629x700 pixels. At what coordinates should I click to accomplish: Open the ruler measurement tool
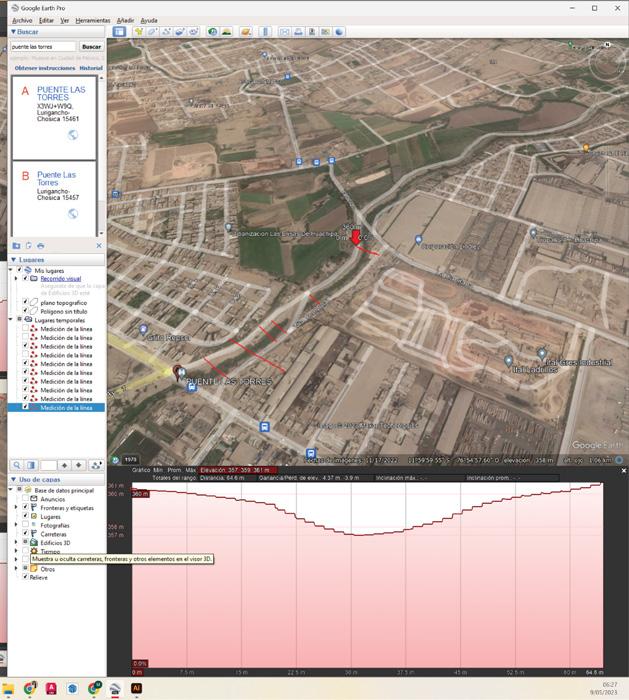click(265, 32)
